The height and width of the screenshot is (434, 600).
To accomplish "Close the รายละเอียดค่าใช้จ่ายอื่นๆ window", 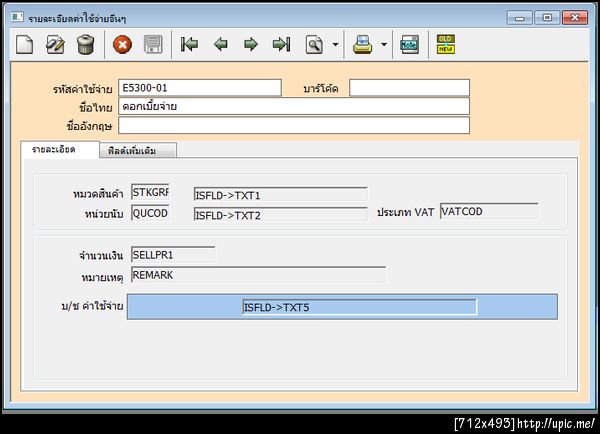I will tap(575, 18).
